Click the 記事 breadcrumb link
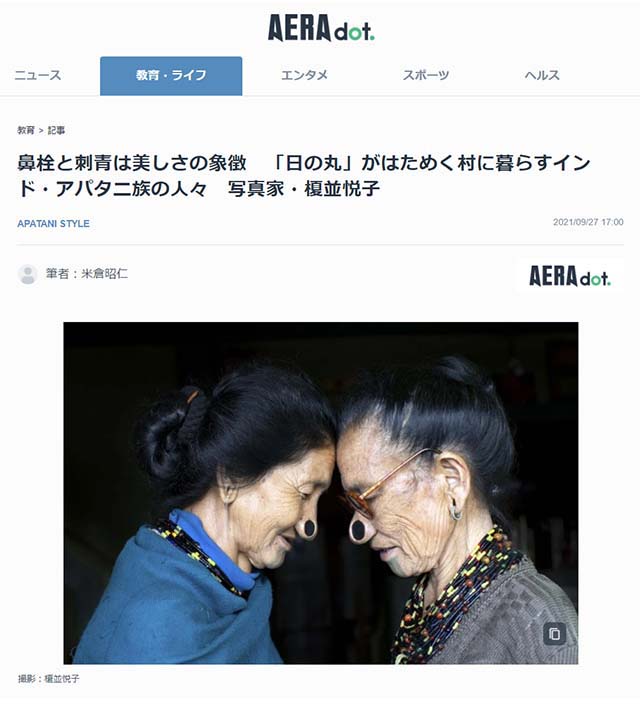The image size is (640, 720). point(56,130)
